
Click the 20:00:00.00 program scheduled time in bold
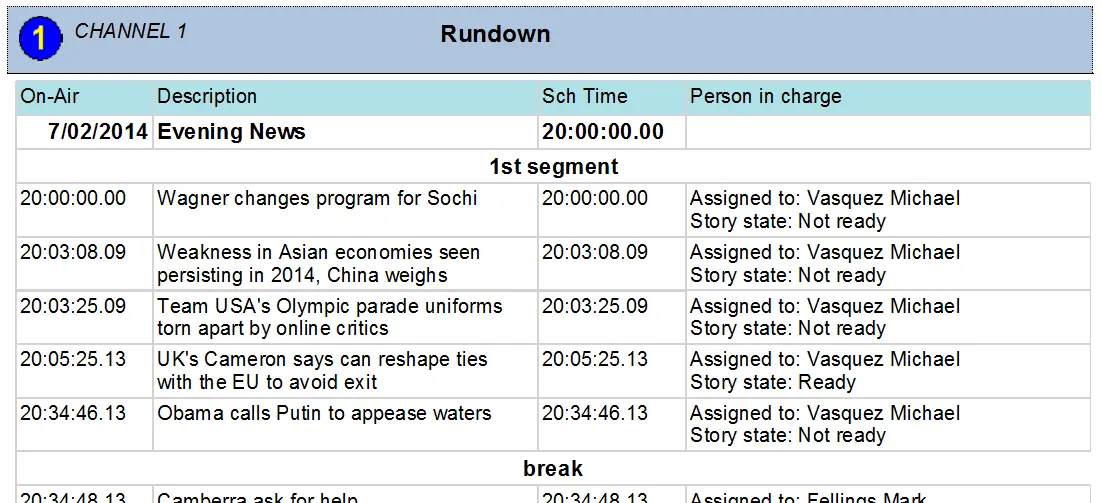603,132
